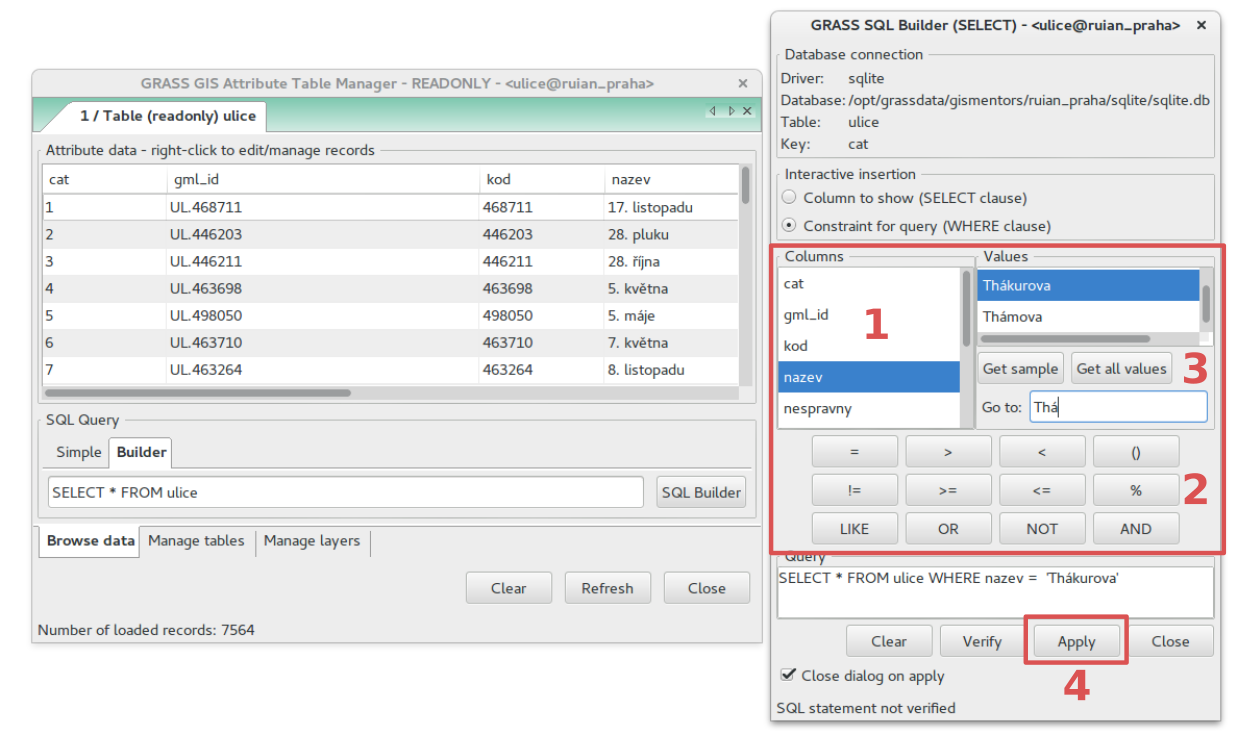Click the Values list vertical scrollbar
This screenshot has height=735, width=1238.
point(1206,303)
